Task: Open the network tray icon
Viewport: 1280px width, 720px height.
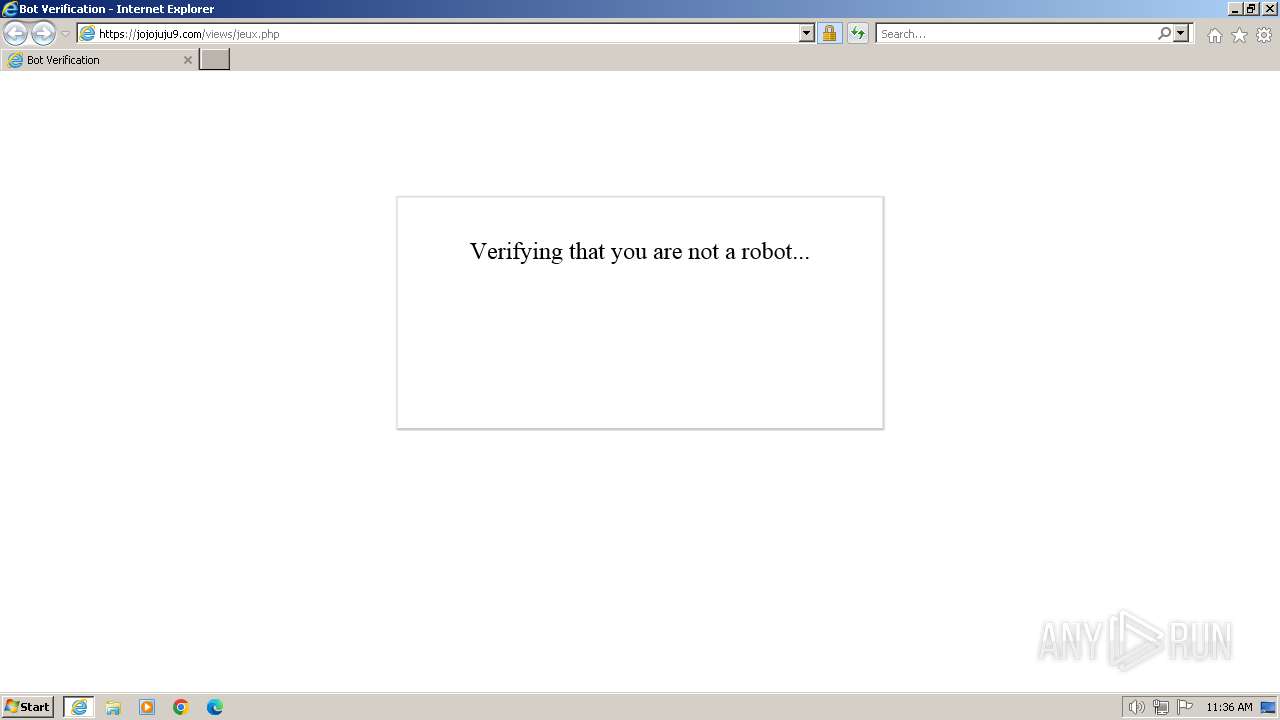Action: 1161,707
